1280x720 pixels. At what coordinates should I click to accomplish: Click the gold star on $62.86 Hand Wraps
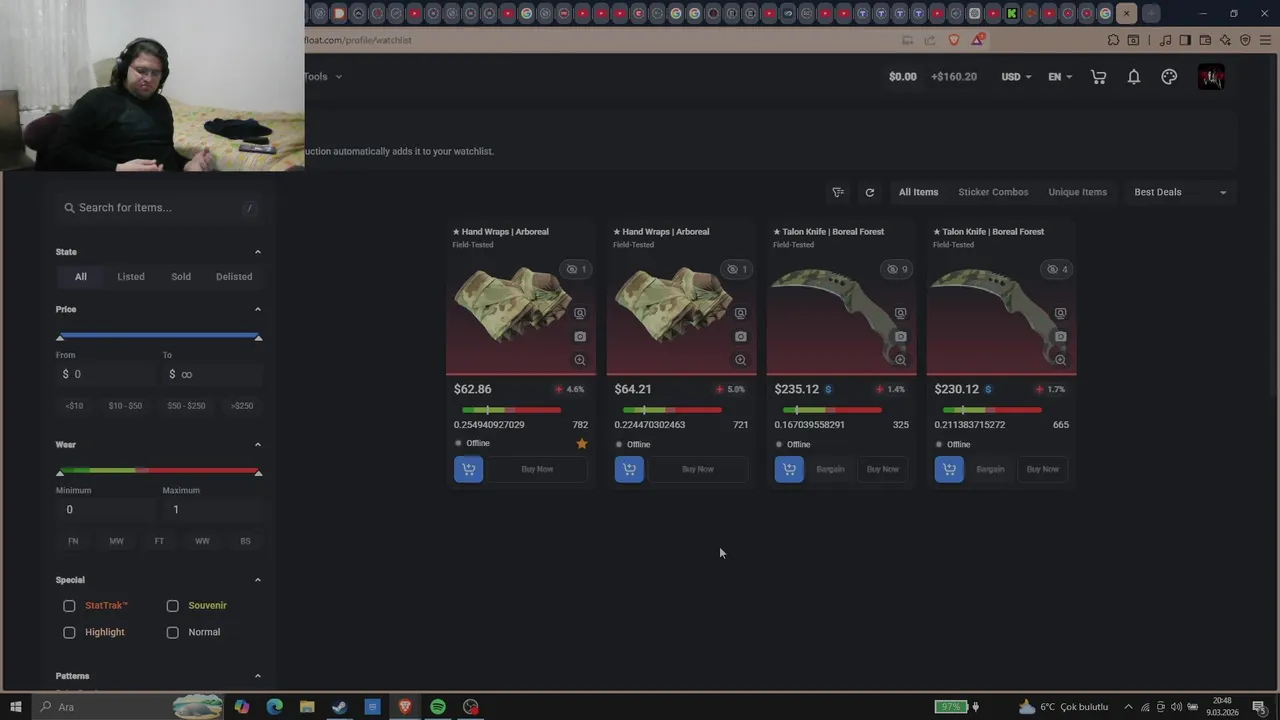582,443
